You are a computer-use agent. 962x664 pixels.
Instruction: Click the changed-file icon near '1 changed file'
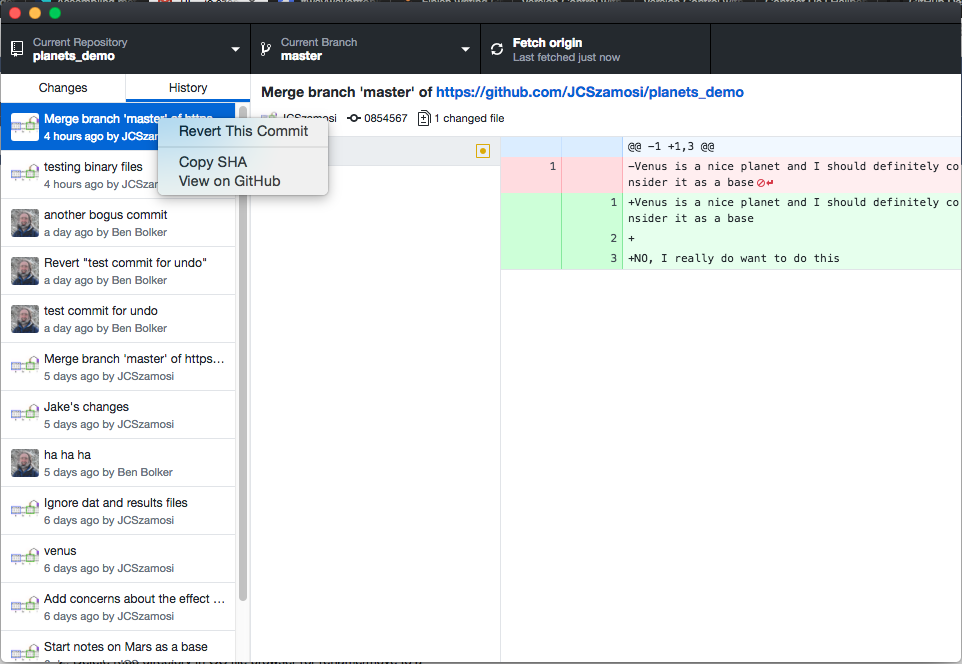(422, 118)
